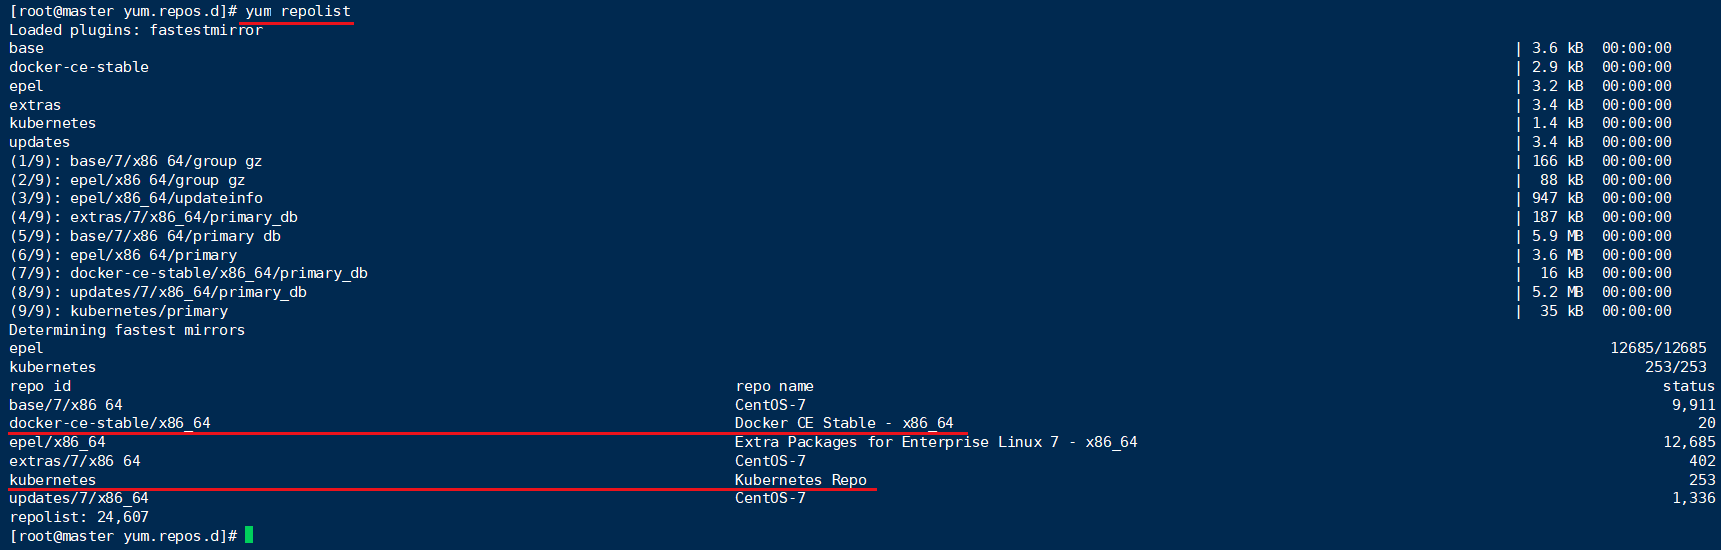
Task: Click the "9,911" status value for base
Action: pos(1693,405)
